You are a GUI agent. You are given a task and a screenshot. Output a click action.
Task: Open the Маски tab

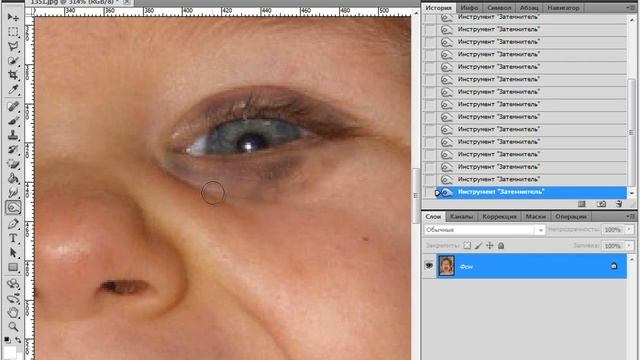pyautogui.click(x=536, y=216)
